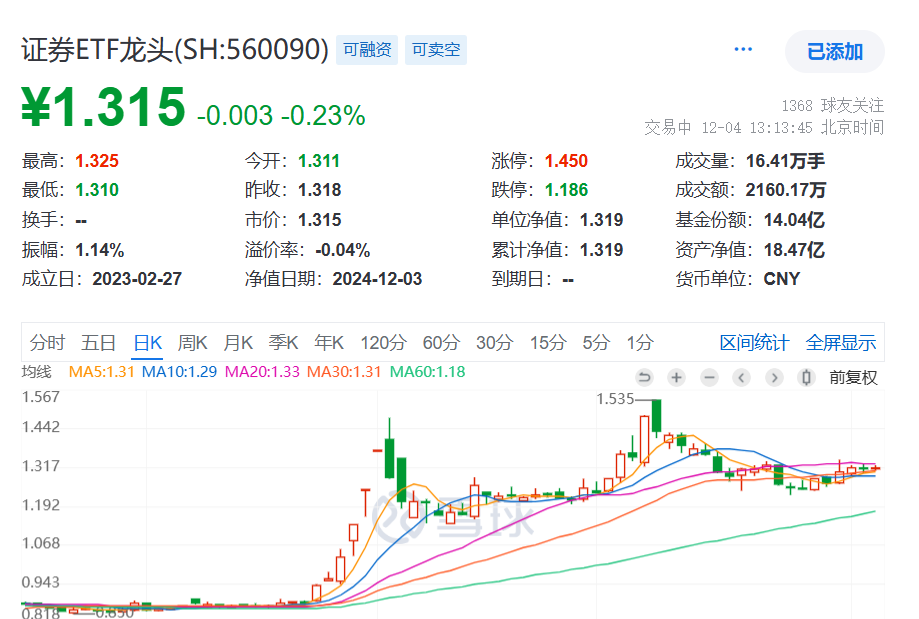Click the current price ¥1.315
Screen dimensions: 919x619
click(x=103, y=107)
